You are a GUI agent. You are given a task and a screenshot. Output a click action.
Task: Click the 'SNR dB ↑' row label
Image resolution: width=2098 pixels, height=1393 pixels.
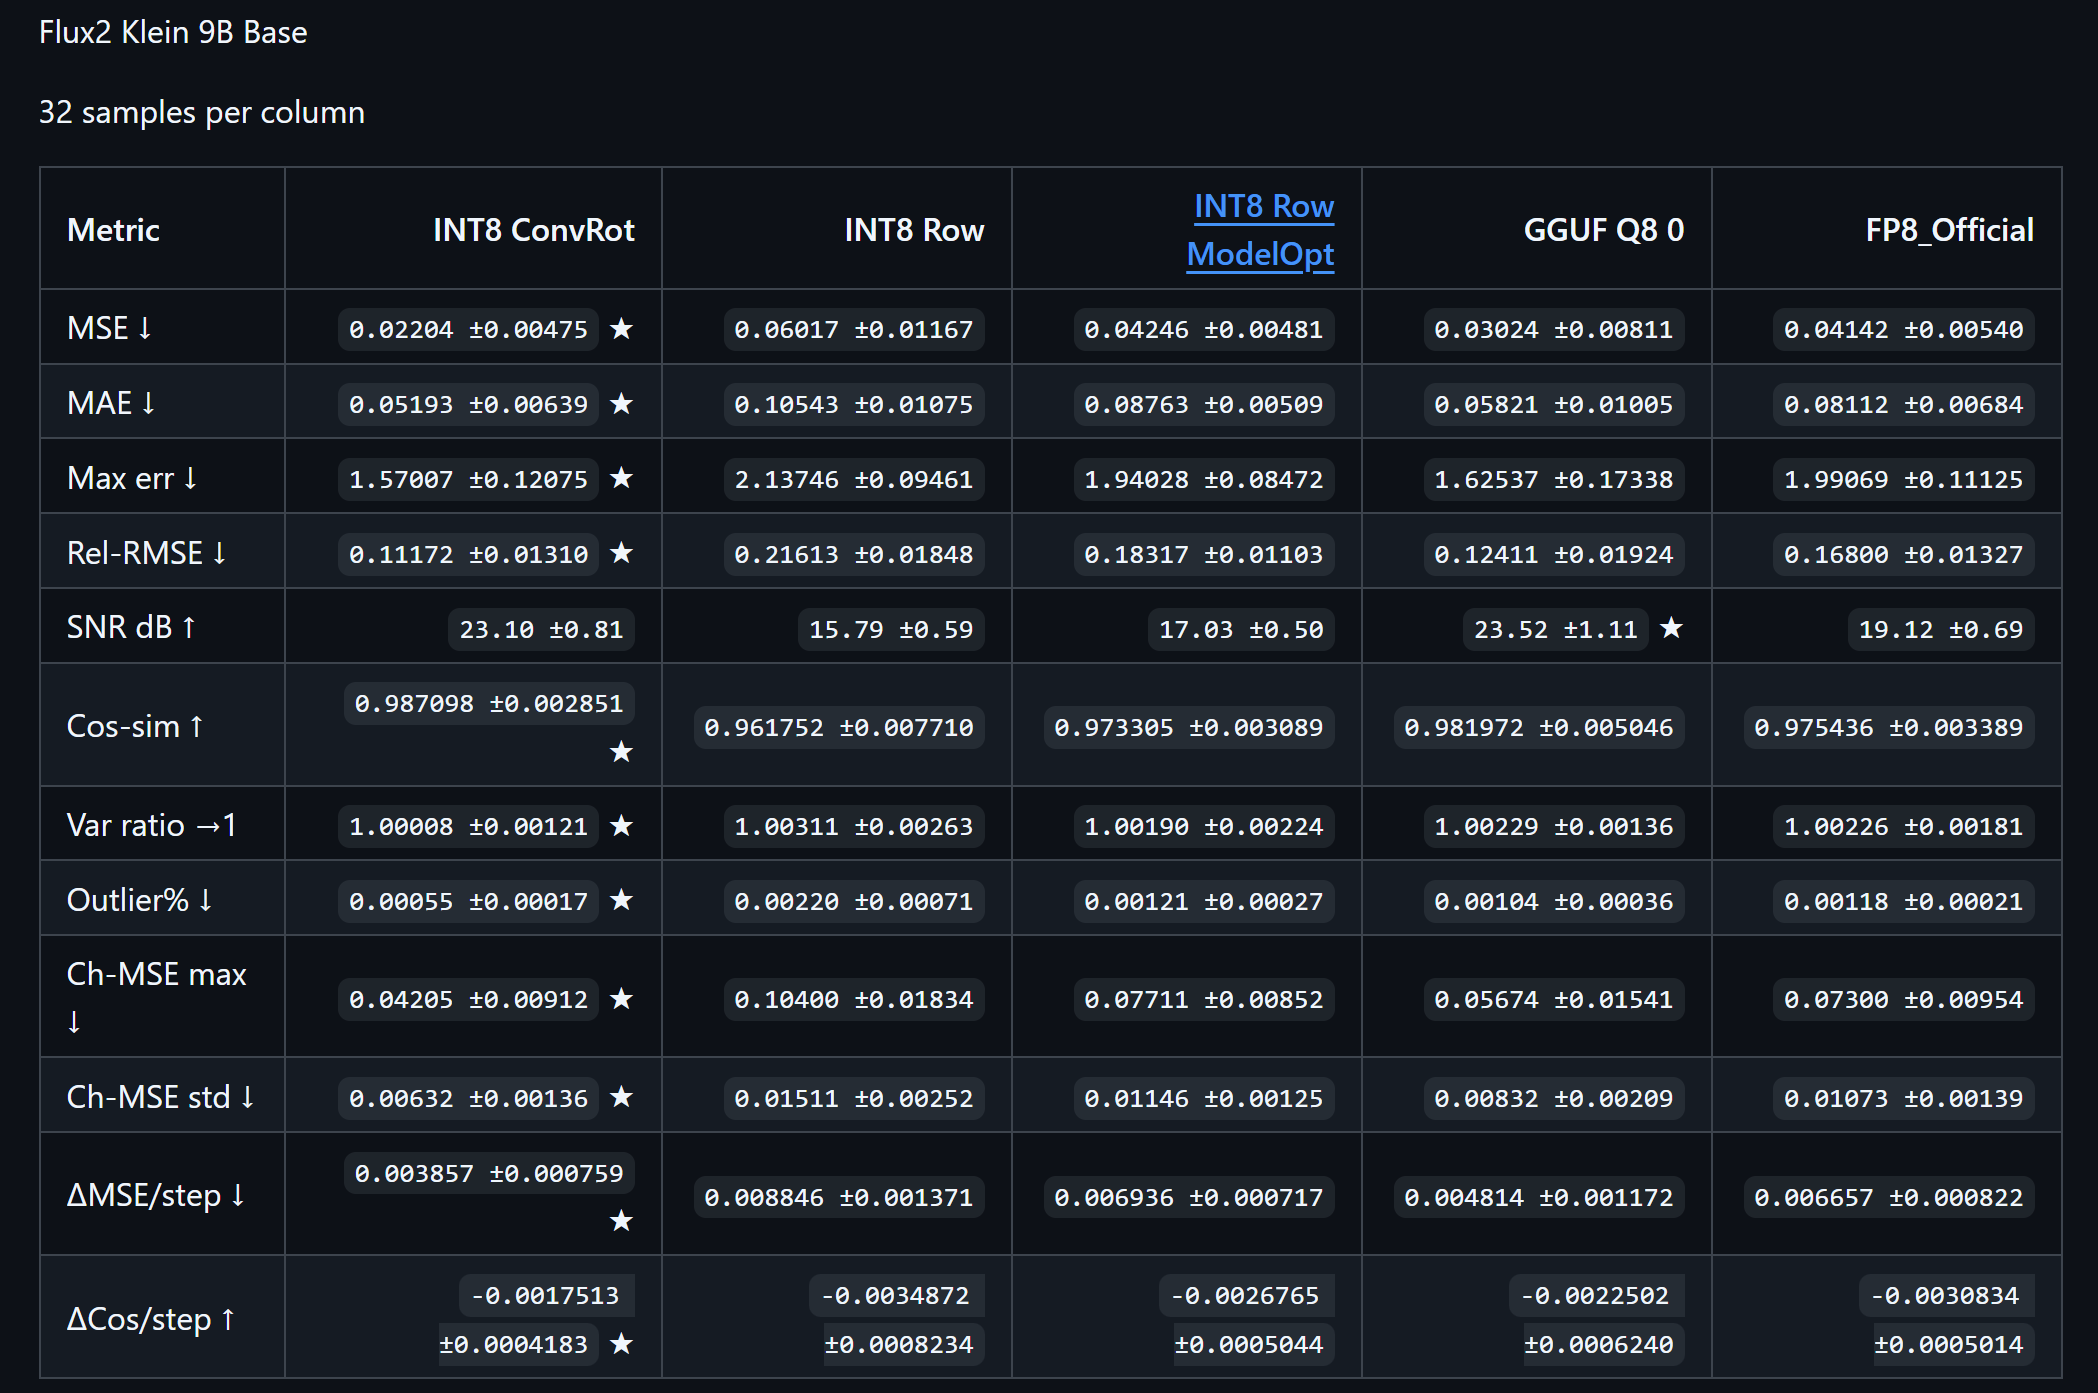point(131,627)
